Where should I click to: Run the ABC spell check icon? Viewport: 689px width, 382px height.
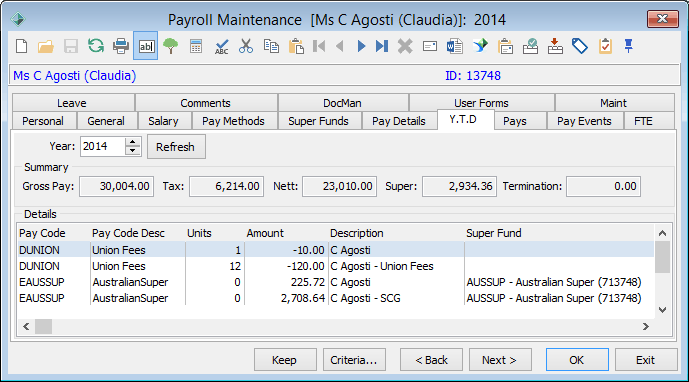pos(221,46)
